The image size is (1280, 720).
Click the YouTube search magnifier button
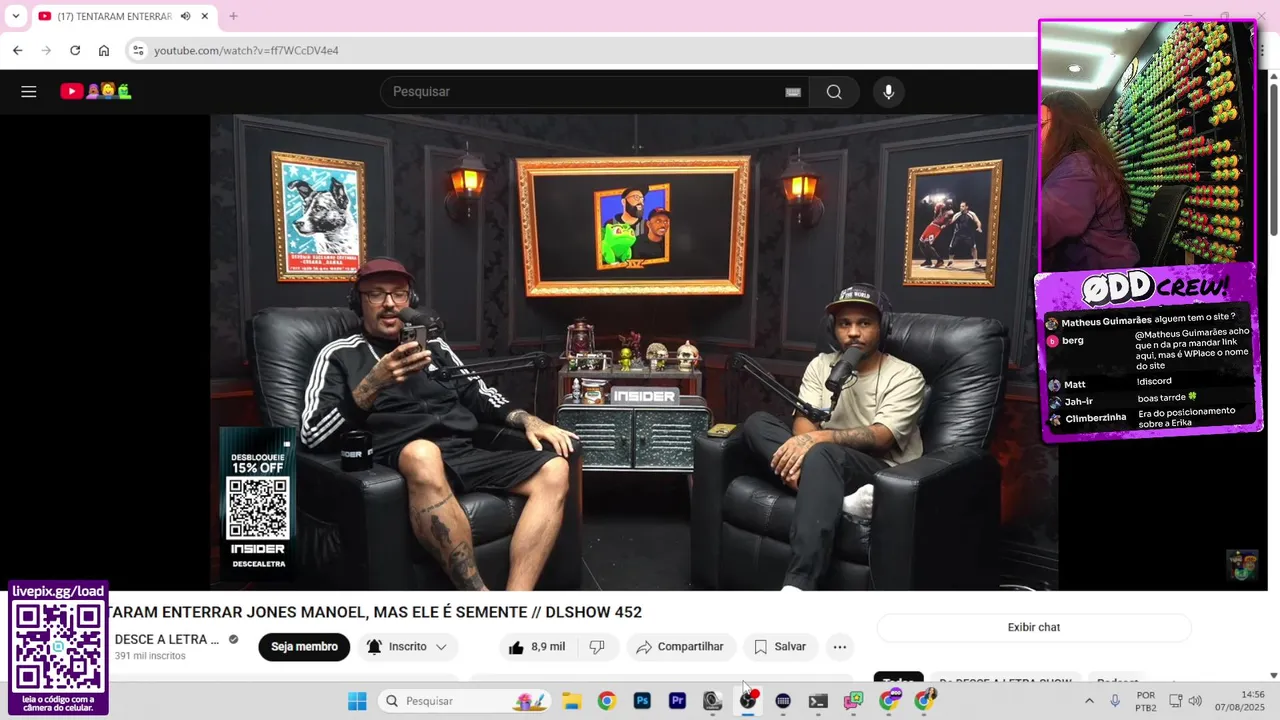coord(834,92)
